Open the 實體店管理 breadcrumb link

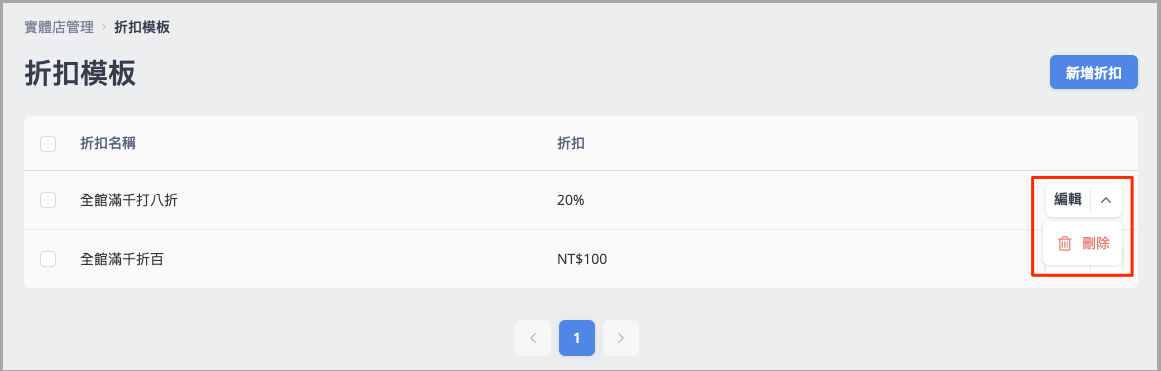(58, 28)
